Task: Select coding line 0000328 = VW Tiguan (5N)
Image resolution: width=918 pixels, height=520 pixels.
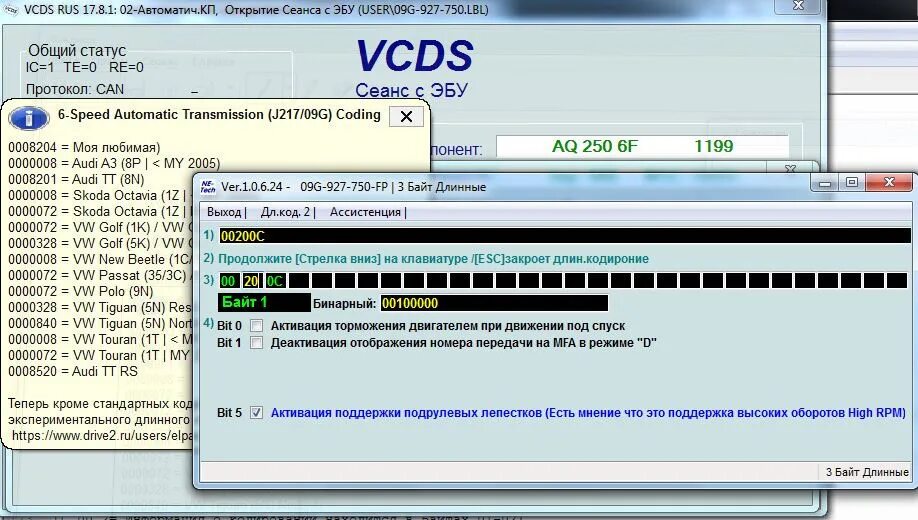Action: coord(100,307)
